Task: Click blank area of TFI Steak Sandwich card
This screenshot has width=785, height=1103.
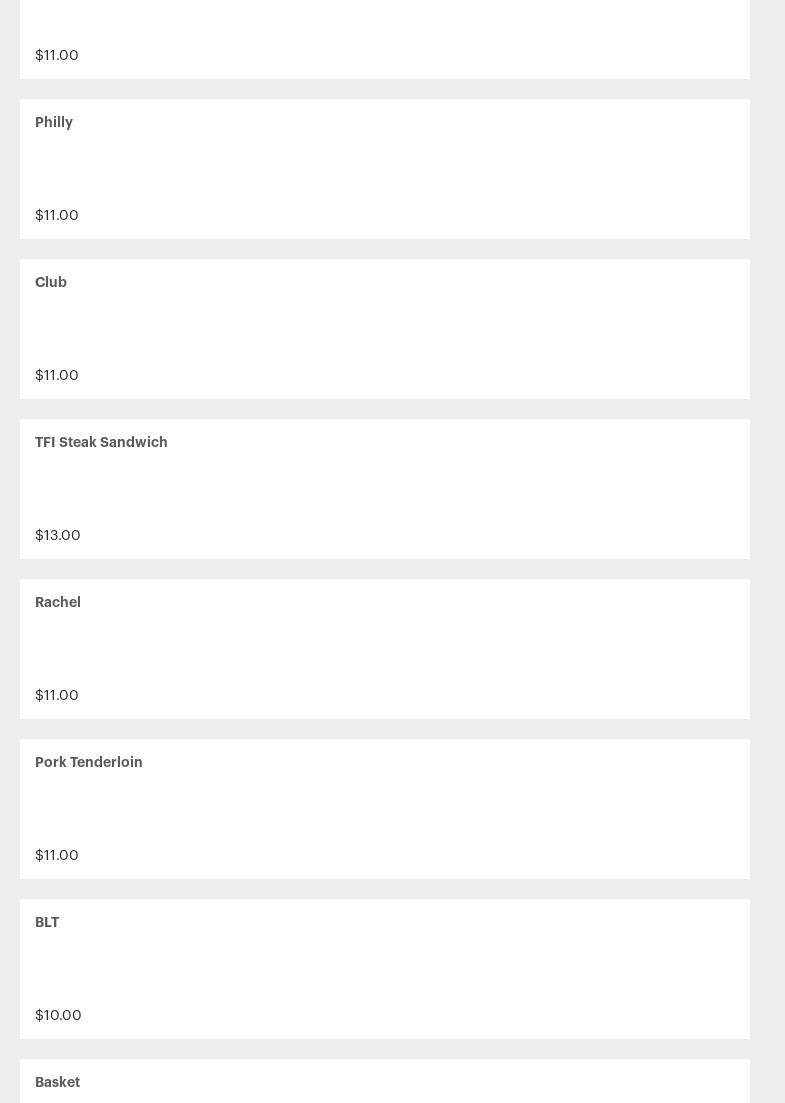Action: (x=400, y=488)
